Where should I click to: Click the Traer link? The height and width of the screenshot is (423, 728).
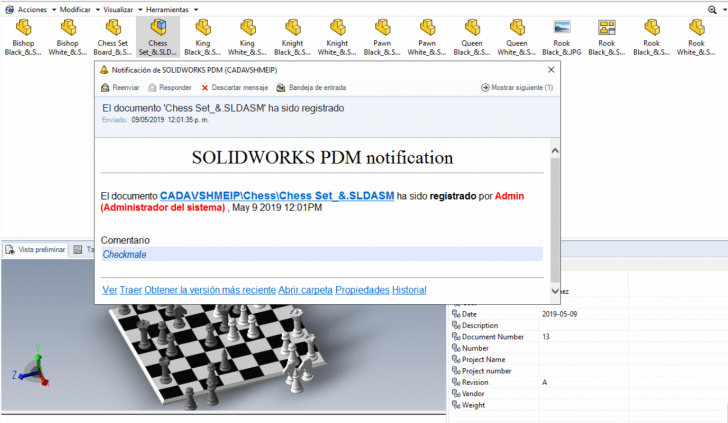[x=130, y=290]
